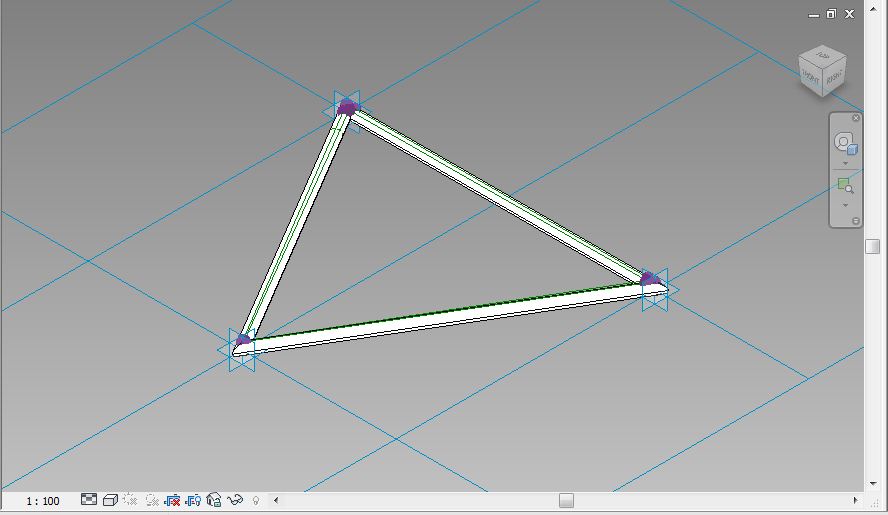Close the view window
This screenshot has height=515, width=888.
[x=849, y=14]
